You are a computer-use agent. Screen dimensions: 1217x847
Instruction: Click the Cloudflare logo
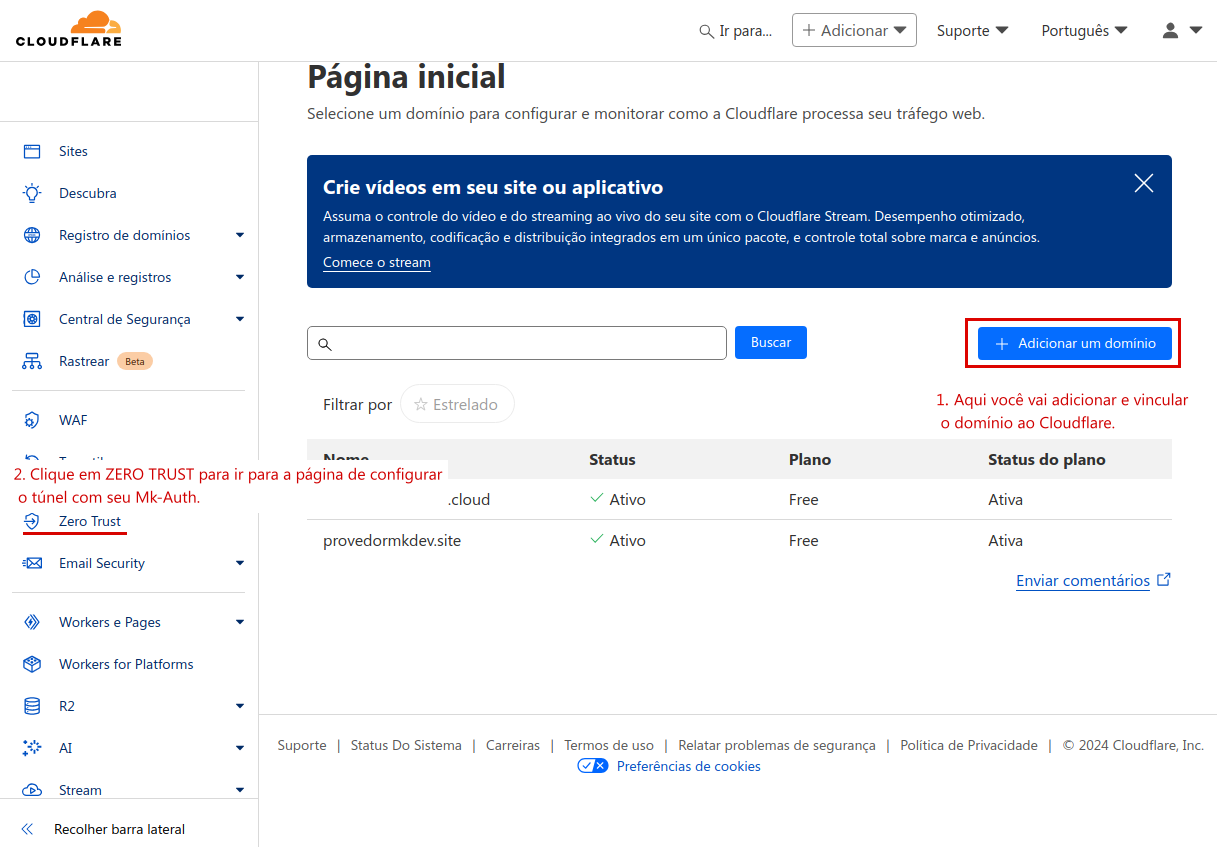click(68, 29)
